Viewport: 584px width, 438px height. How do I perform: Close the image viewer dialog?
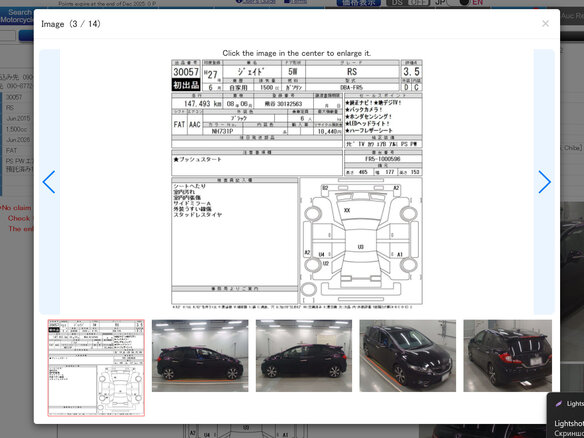(545, 23)
